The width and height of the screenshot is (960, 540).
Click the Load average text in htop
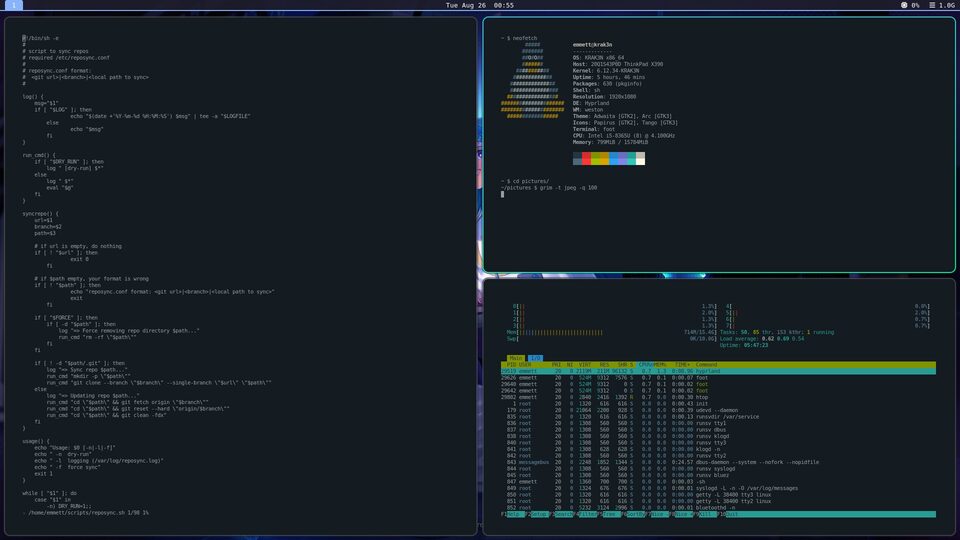click(x=762, y=339)
